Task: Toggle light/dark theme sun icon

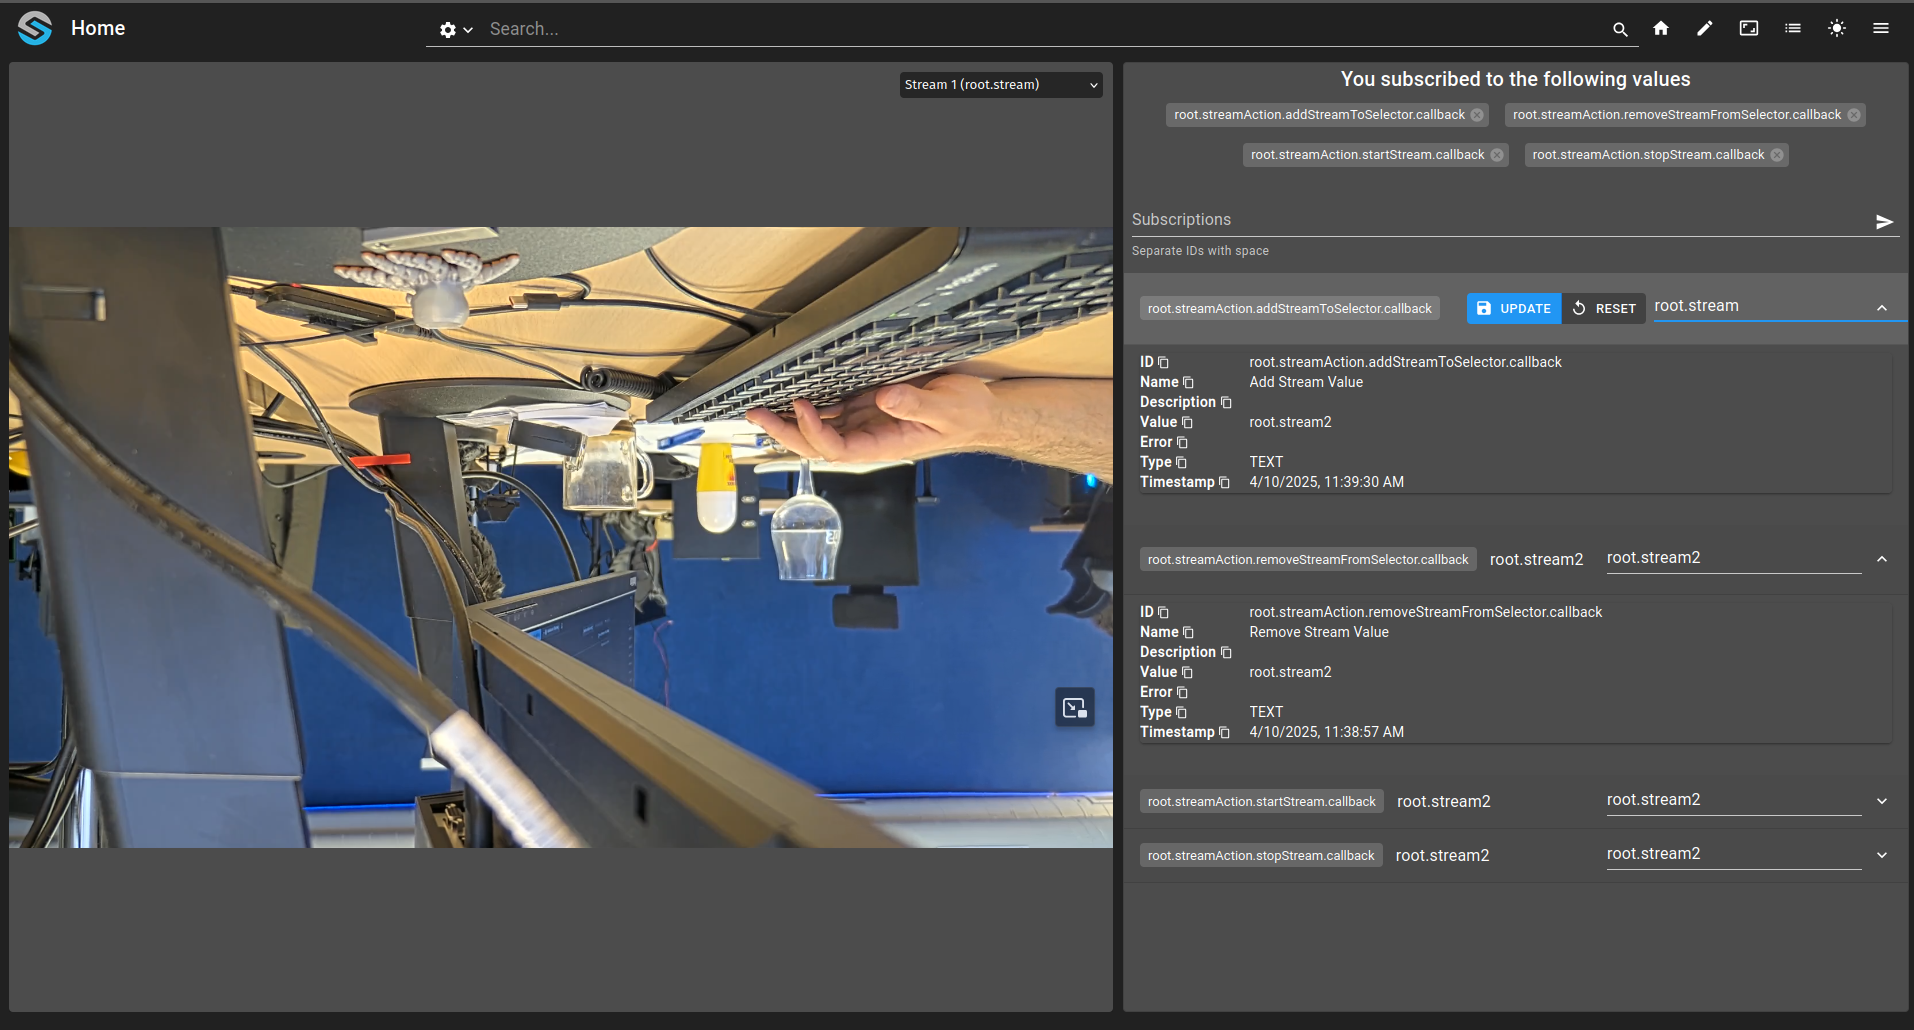Action: (1837, 28)
